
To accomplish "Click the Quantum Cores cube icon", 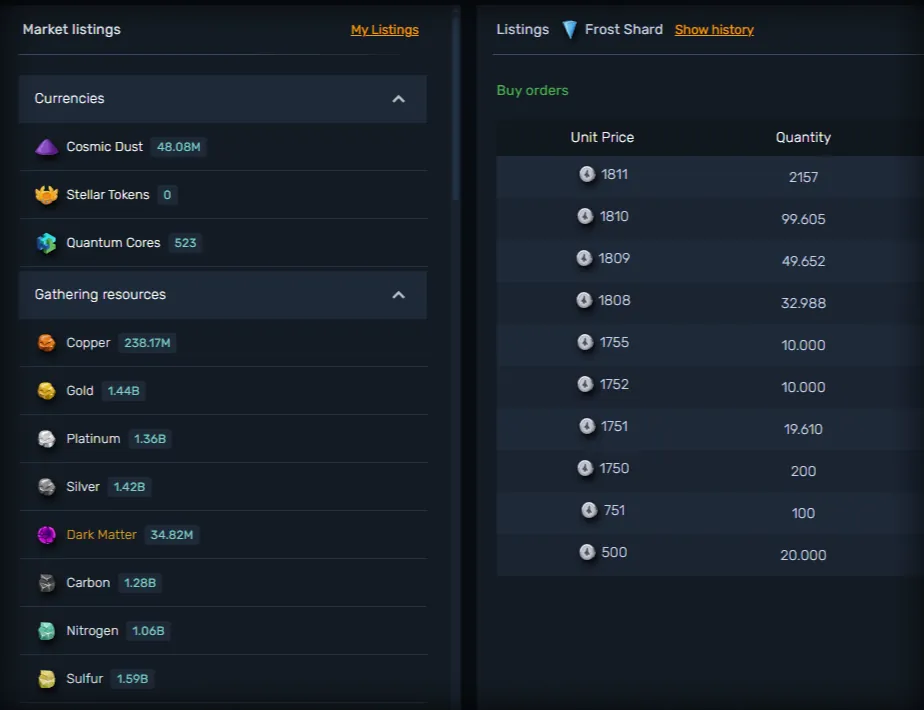I will (x=46, y=243).
